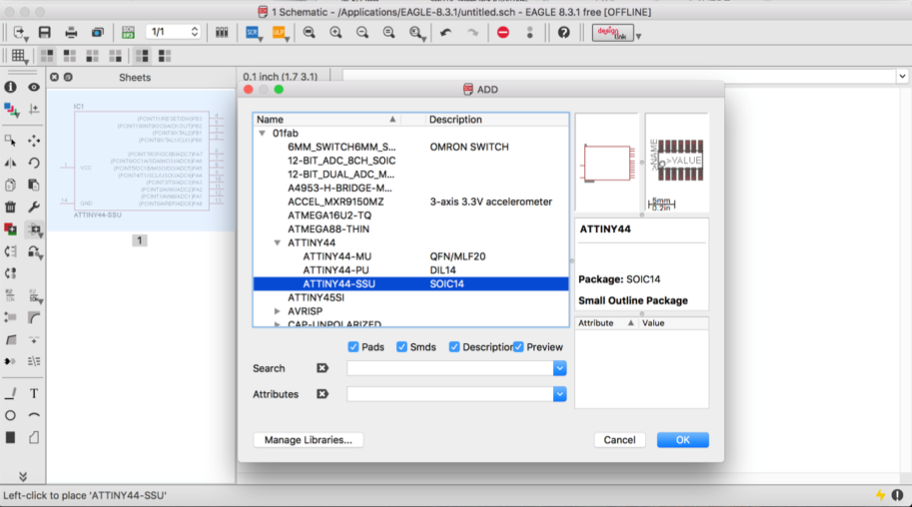The width and height of the screenshot is (912, 507).
Task: Expand the AVRISP tree entry
Action: tap(277, 312)
